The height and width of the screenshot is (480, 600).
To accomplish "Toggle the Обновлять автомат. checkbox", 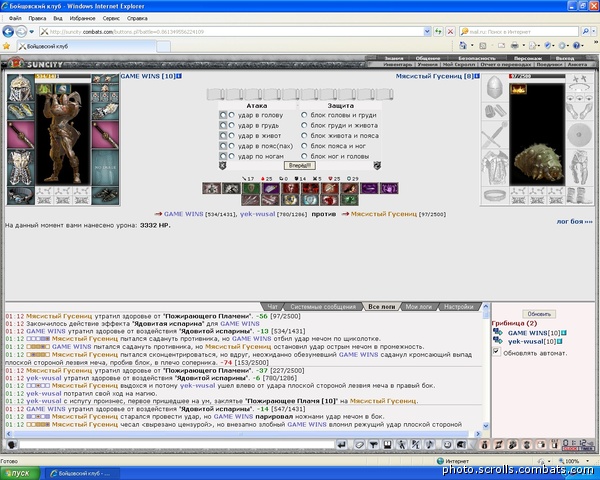I will [496, 351].
